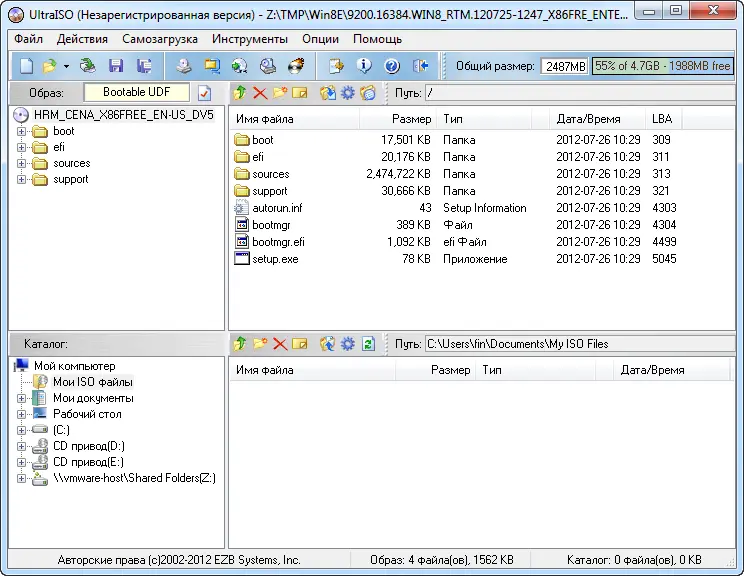Image resolution: width=744 pixels, height=576 pixels.
Task: Click the Convert image toolbar icon
Action: [x=240, y=66]
